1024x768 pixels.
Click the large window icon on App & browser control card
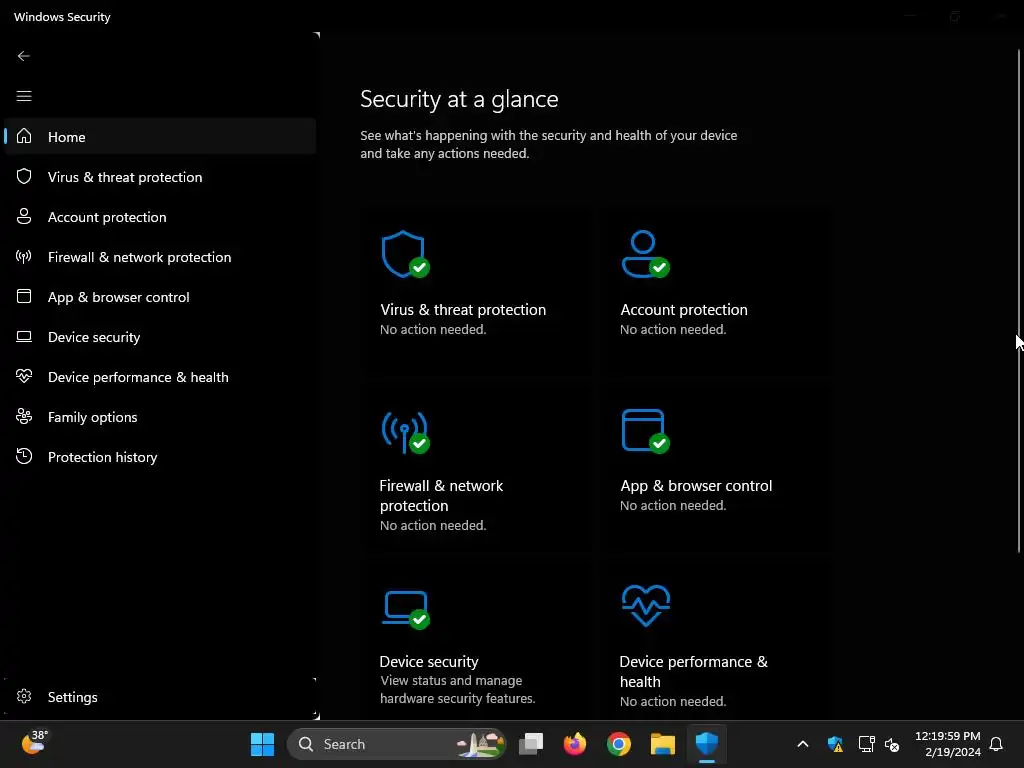645,430
